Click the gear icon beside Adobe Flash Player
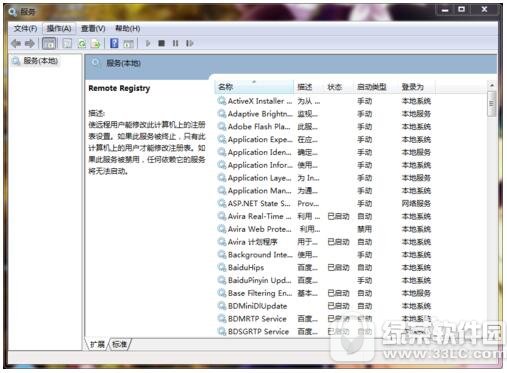This screenshot has width=507, height=373. [222, 126]
